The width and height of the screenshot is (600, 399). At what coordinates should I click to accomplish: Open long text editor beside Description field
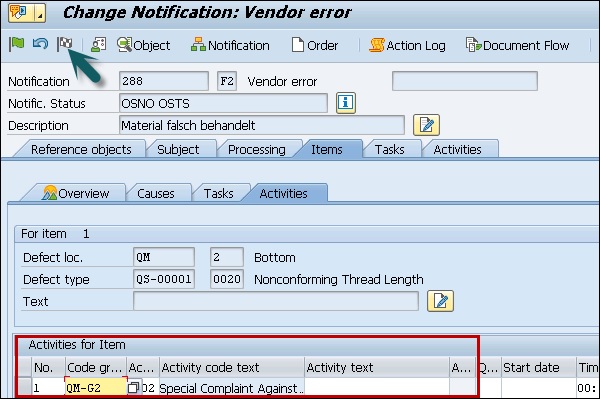(426, 125)
